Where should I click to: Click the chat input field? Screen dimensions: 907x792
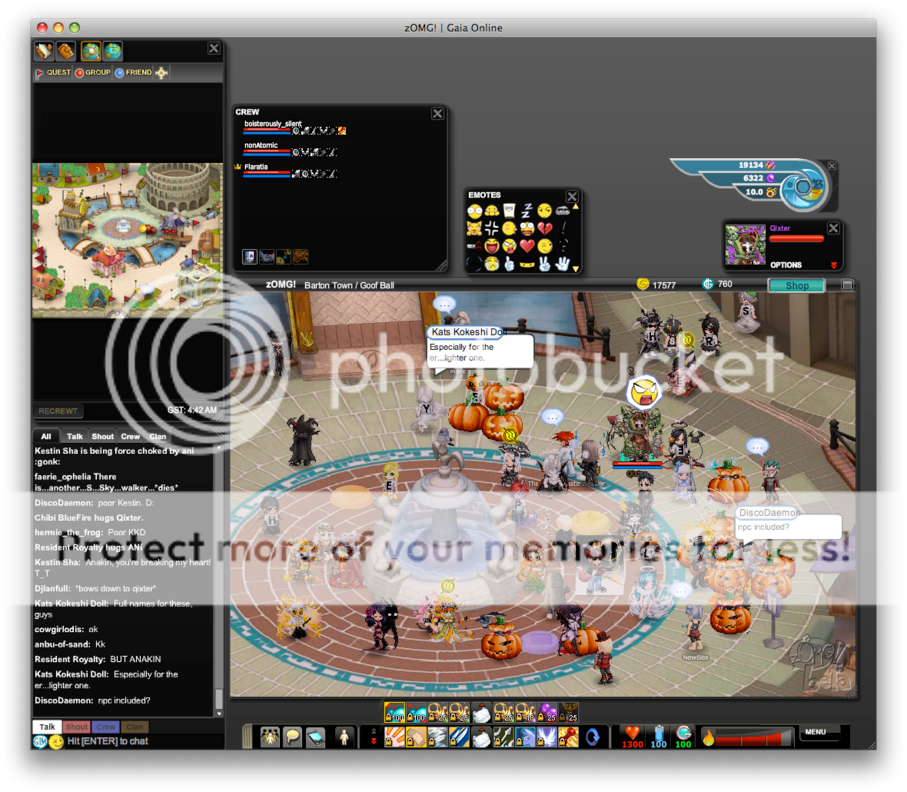click(x=145, y=741)
